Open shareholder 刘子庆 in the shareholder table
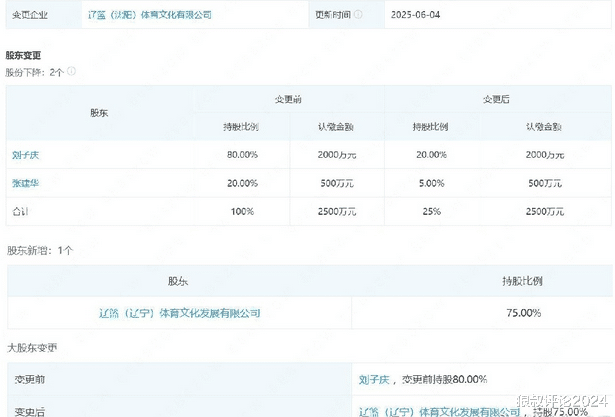Viewport: 615px width, 417px height. [x=25, y=155]
